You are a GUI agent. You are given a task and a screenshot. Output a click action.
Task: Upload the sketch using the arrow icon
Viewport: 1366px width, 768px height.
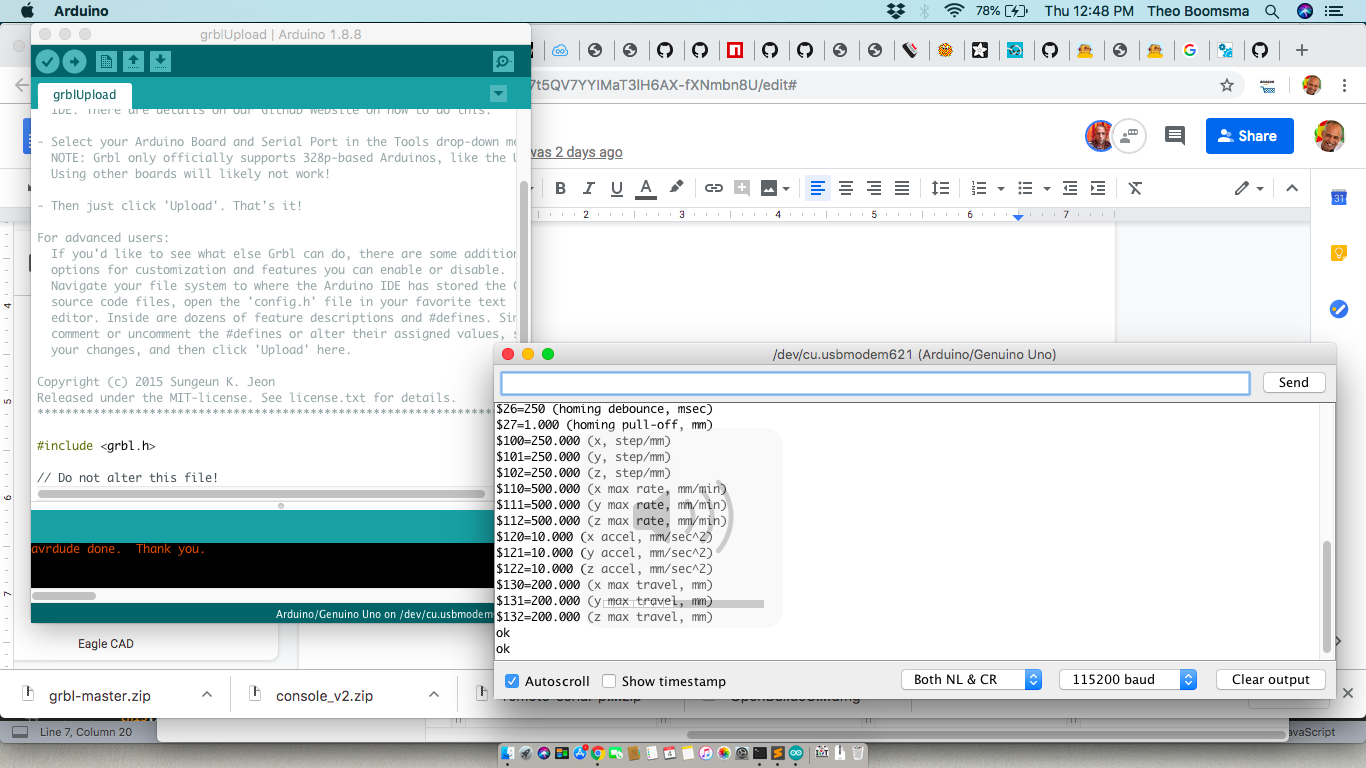(73, 61)
